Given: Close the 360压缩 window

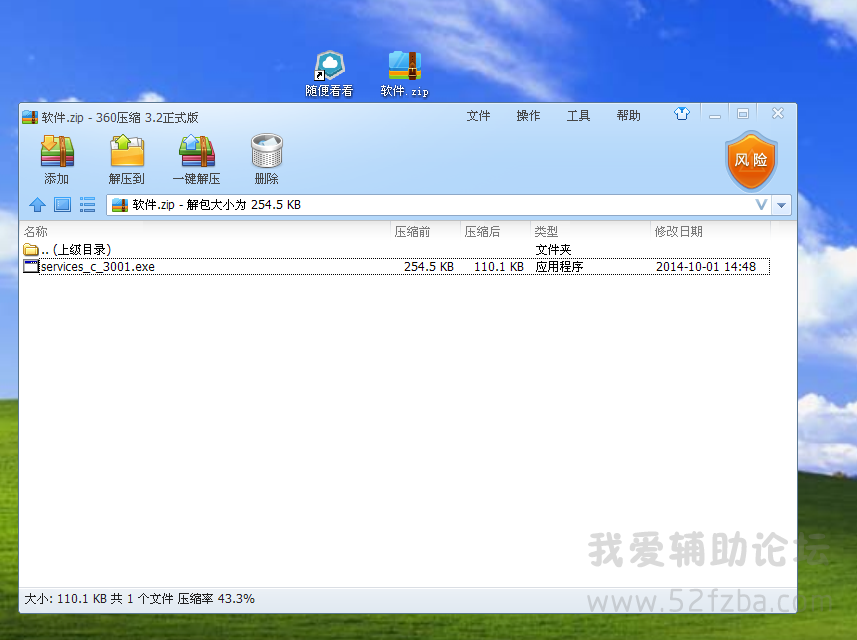Looking at the screenshot, I should [778, 114].
